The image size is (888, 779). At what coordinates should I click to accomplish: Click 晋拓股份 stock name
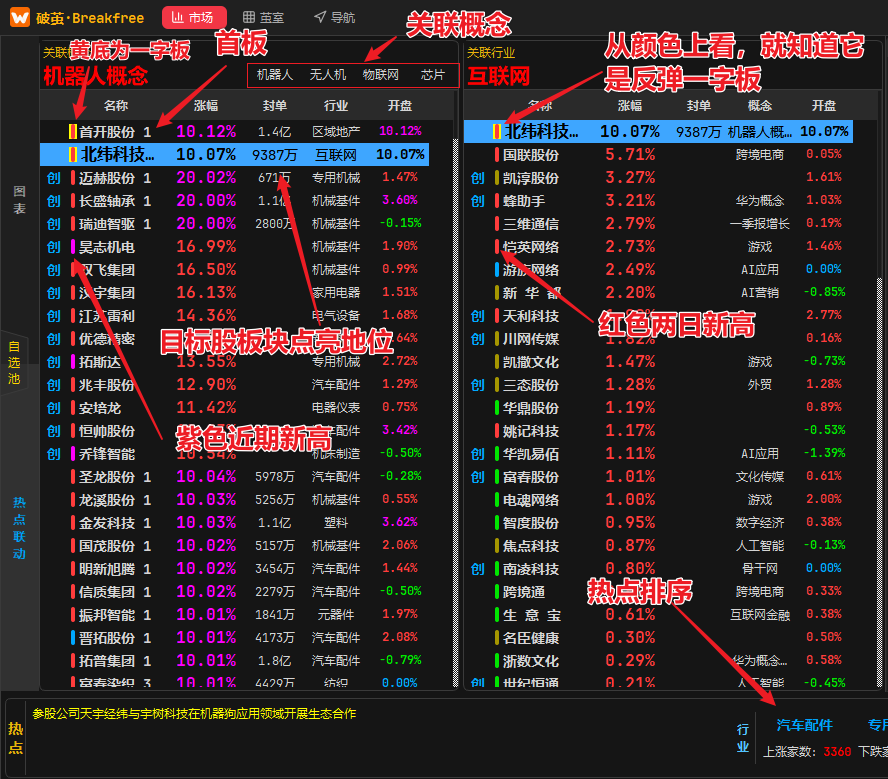click(x=106, y=638)
